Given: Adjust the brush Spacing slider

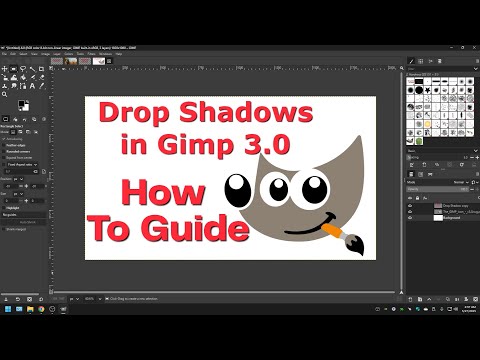Looking at the screenshot, I should (x=437, y=157).
